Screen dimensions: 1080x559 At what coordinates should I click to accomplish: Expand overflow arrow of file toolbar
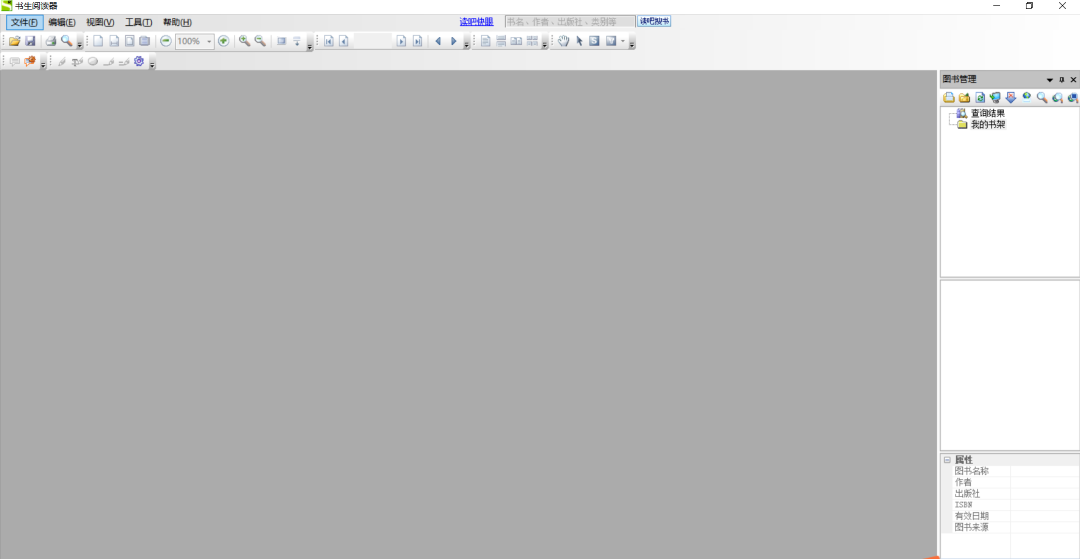click(80, 45)
